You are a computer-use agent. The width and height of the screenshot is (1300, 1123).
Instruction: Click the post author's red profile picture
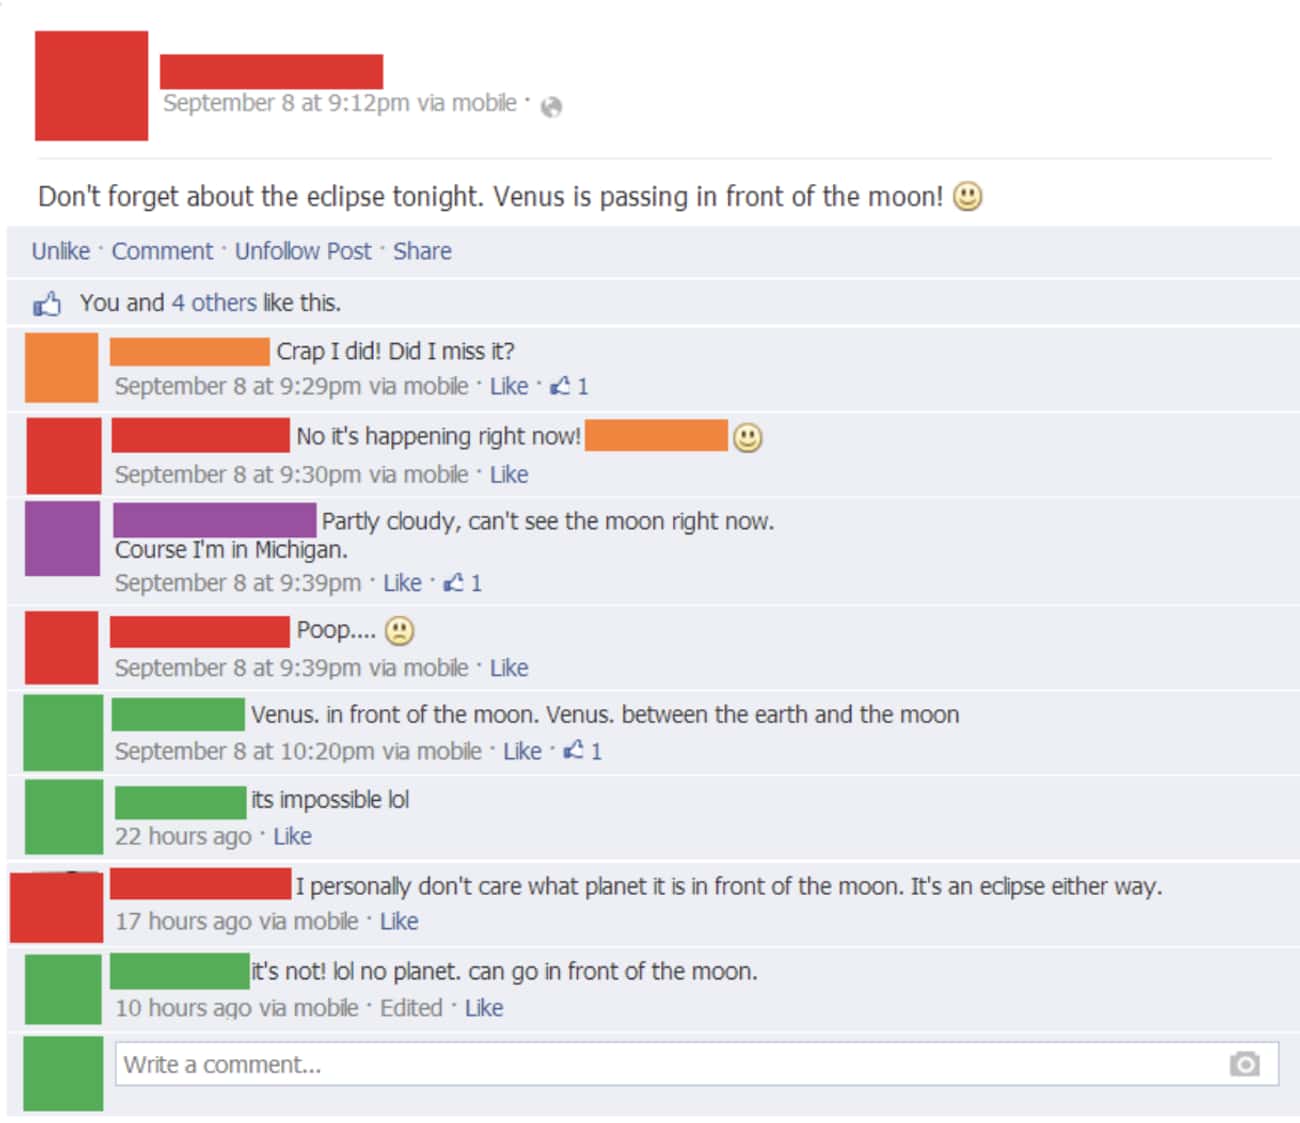click(x=91, y=85)
